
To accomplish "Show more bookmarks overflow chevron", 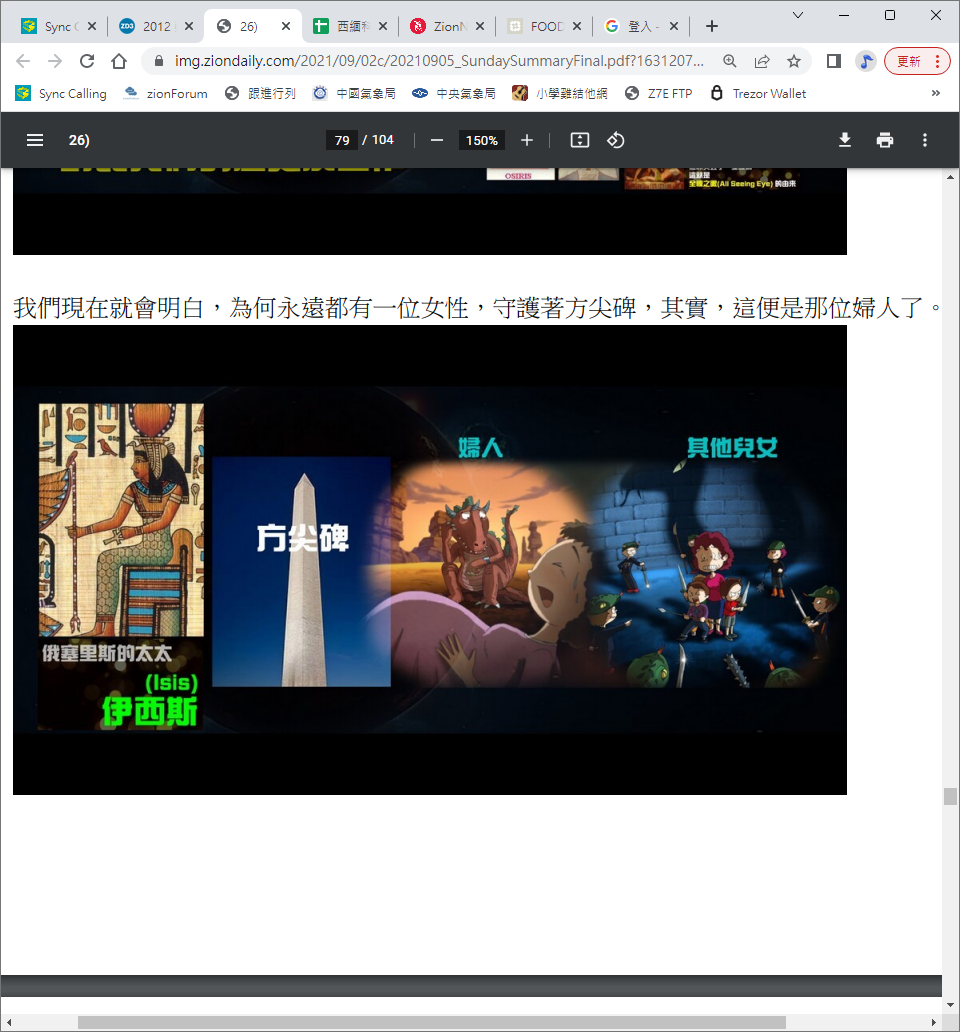I will click(x=936, y=93).
